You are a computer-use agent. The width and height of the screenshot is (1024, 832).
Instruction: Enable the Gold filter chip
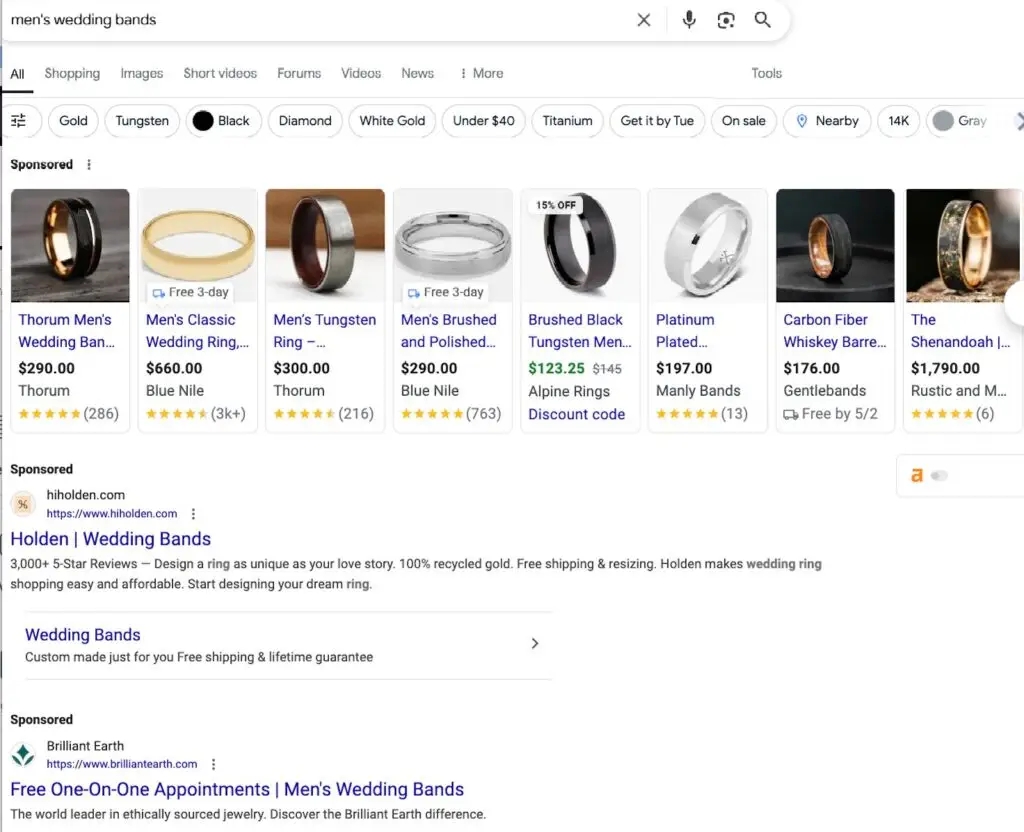coord(72,120)
